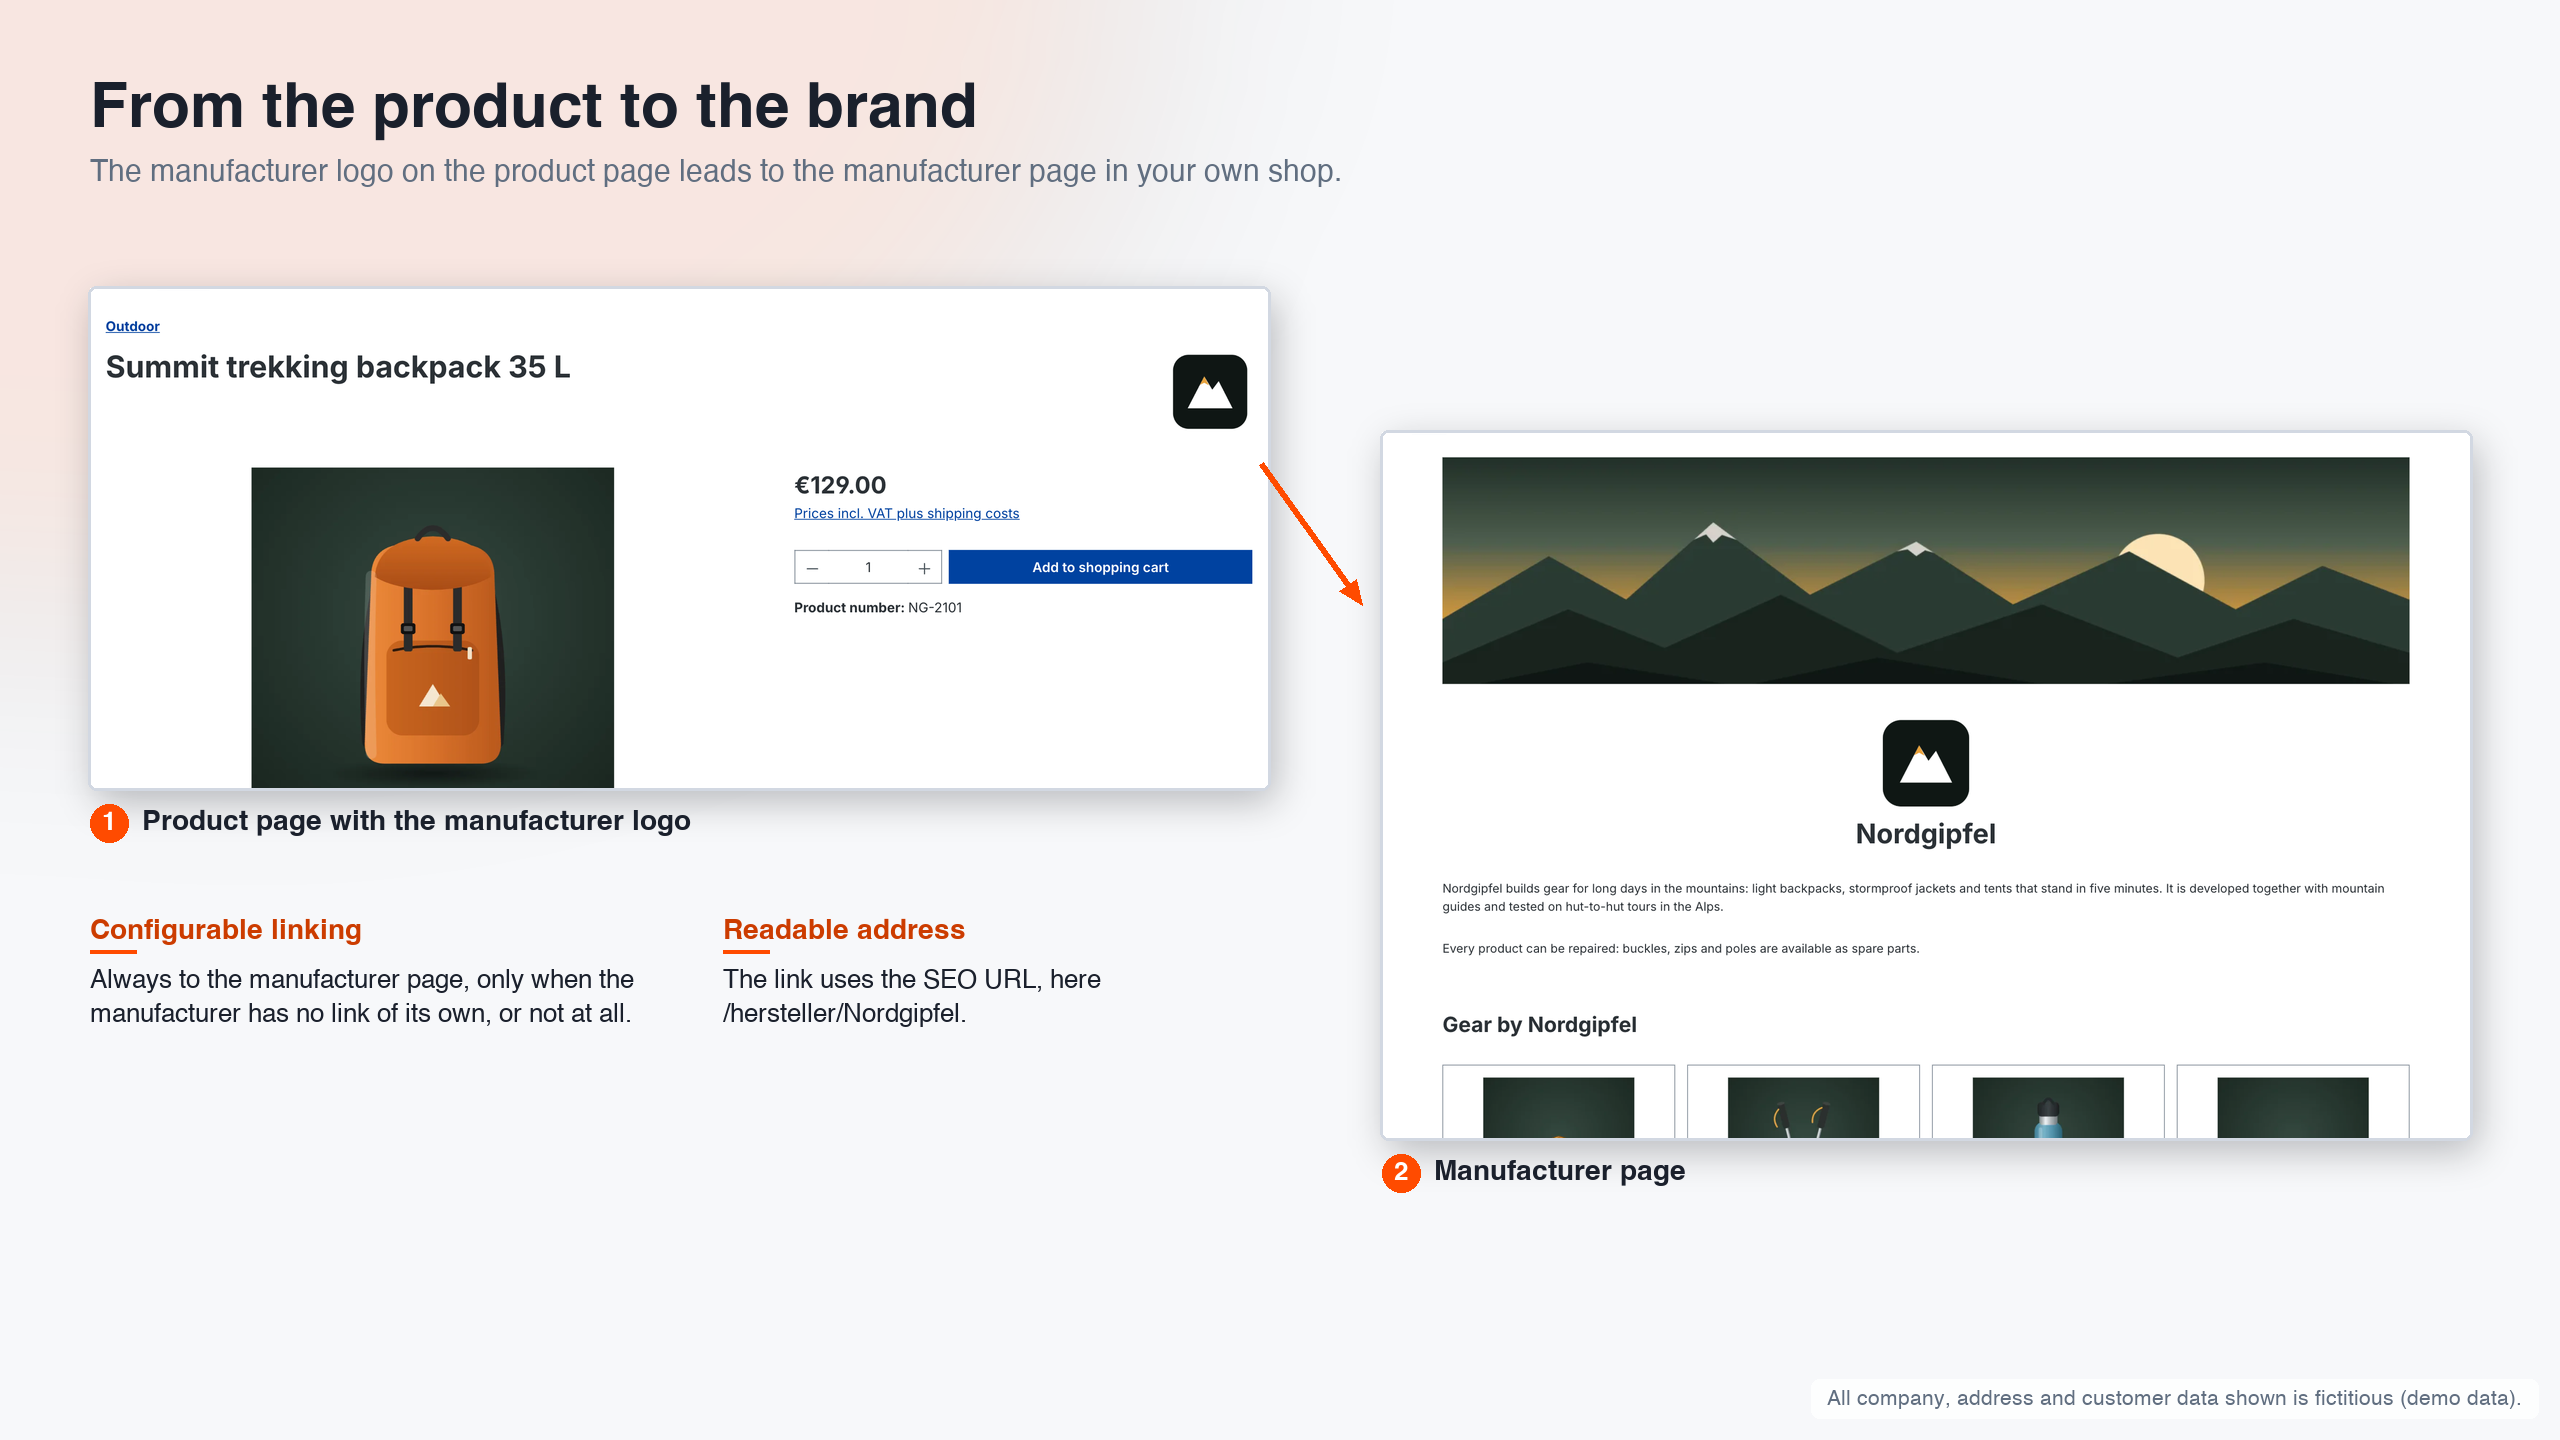Click the mountain banner image on manufacturer page

1925,570
